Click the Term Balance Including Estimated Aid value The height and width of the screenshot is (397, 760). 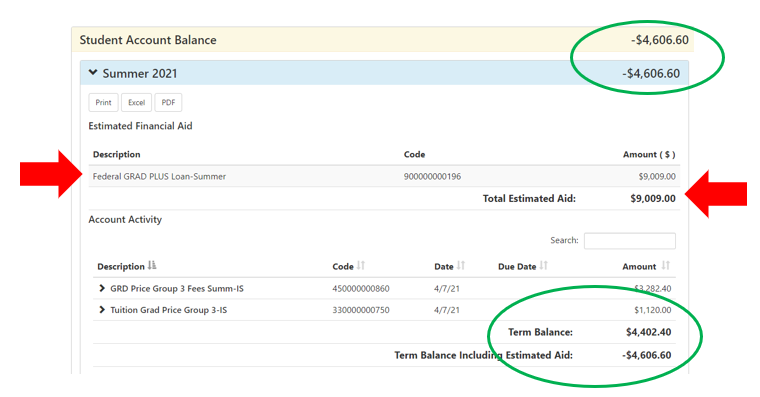[647, 355]
